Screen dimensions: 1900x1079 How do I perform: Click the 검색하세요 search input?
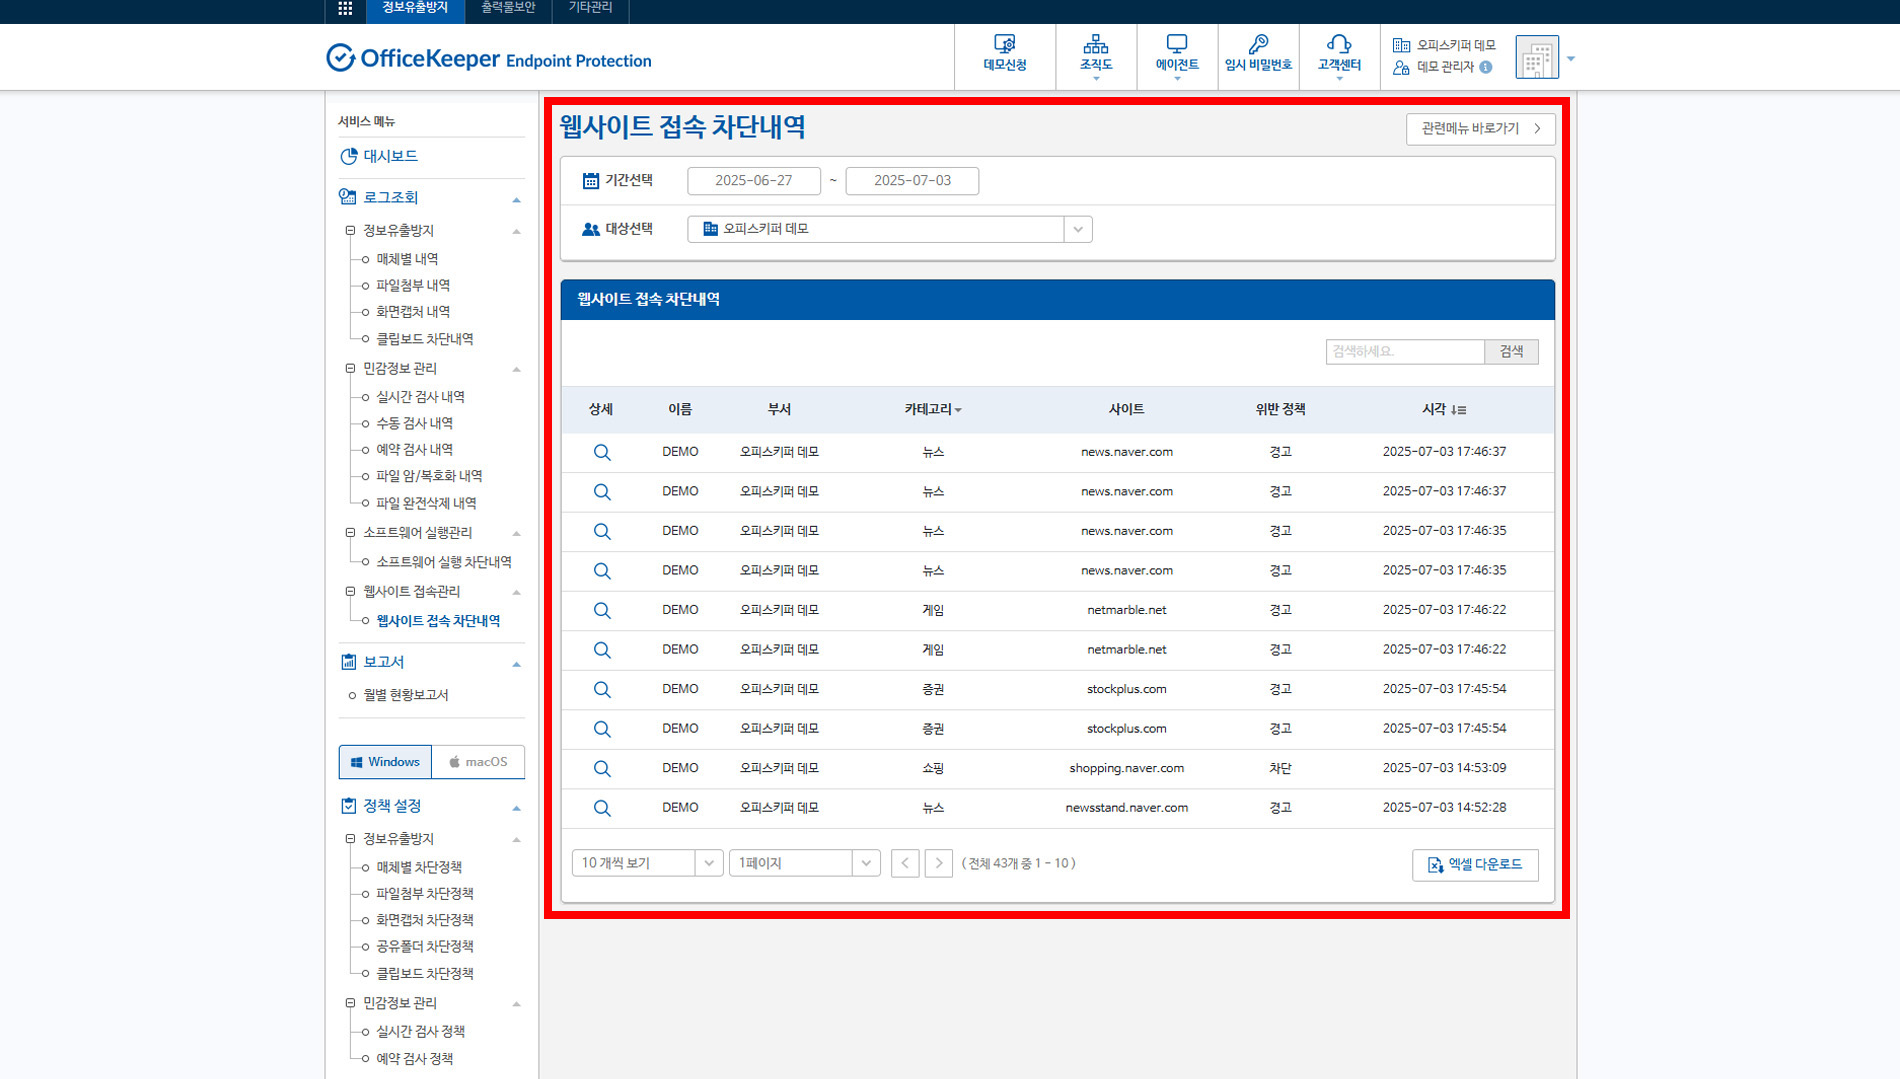1405,352
